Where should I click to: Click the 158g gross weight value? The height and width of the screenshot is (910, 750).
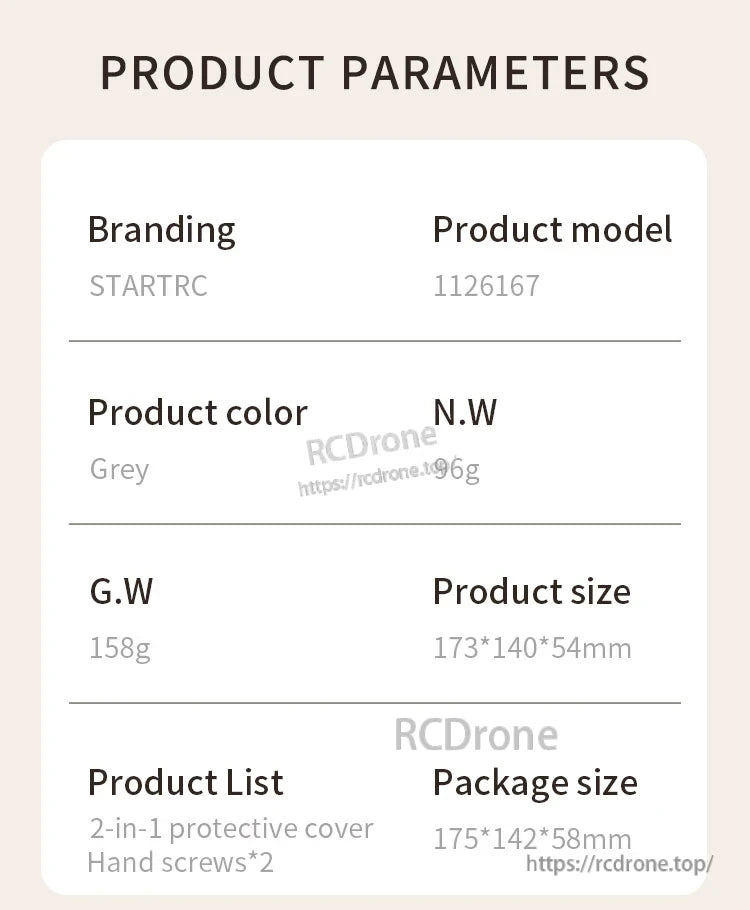click(x=120, y=648)
